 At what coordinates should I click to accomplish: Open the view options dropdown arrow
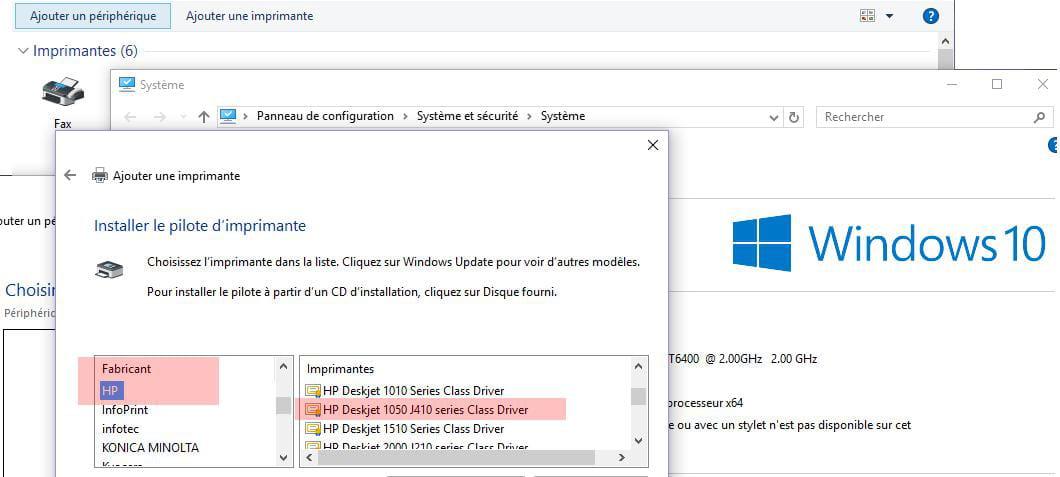[889, 16]
